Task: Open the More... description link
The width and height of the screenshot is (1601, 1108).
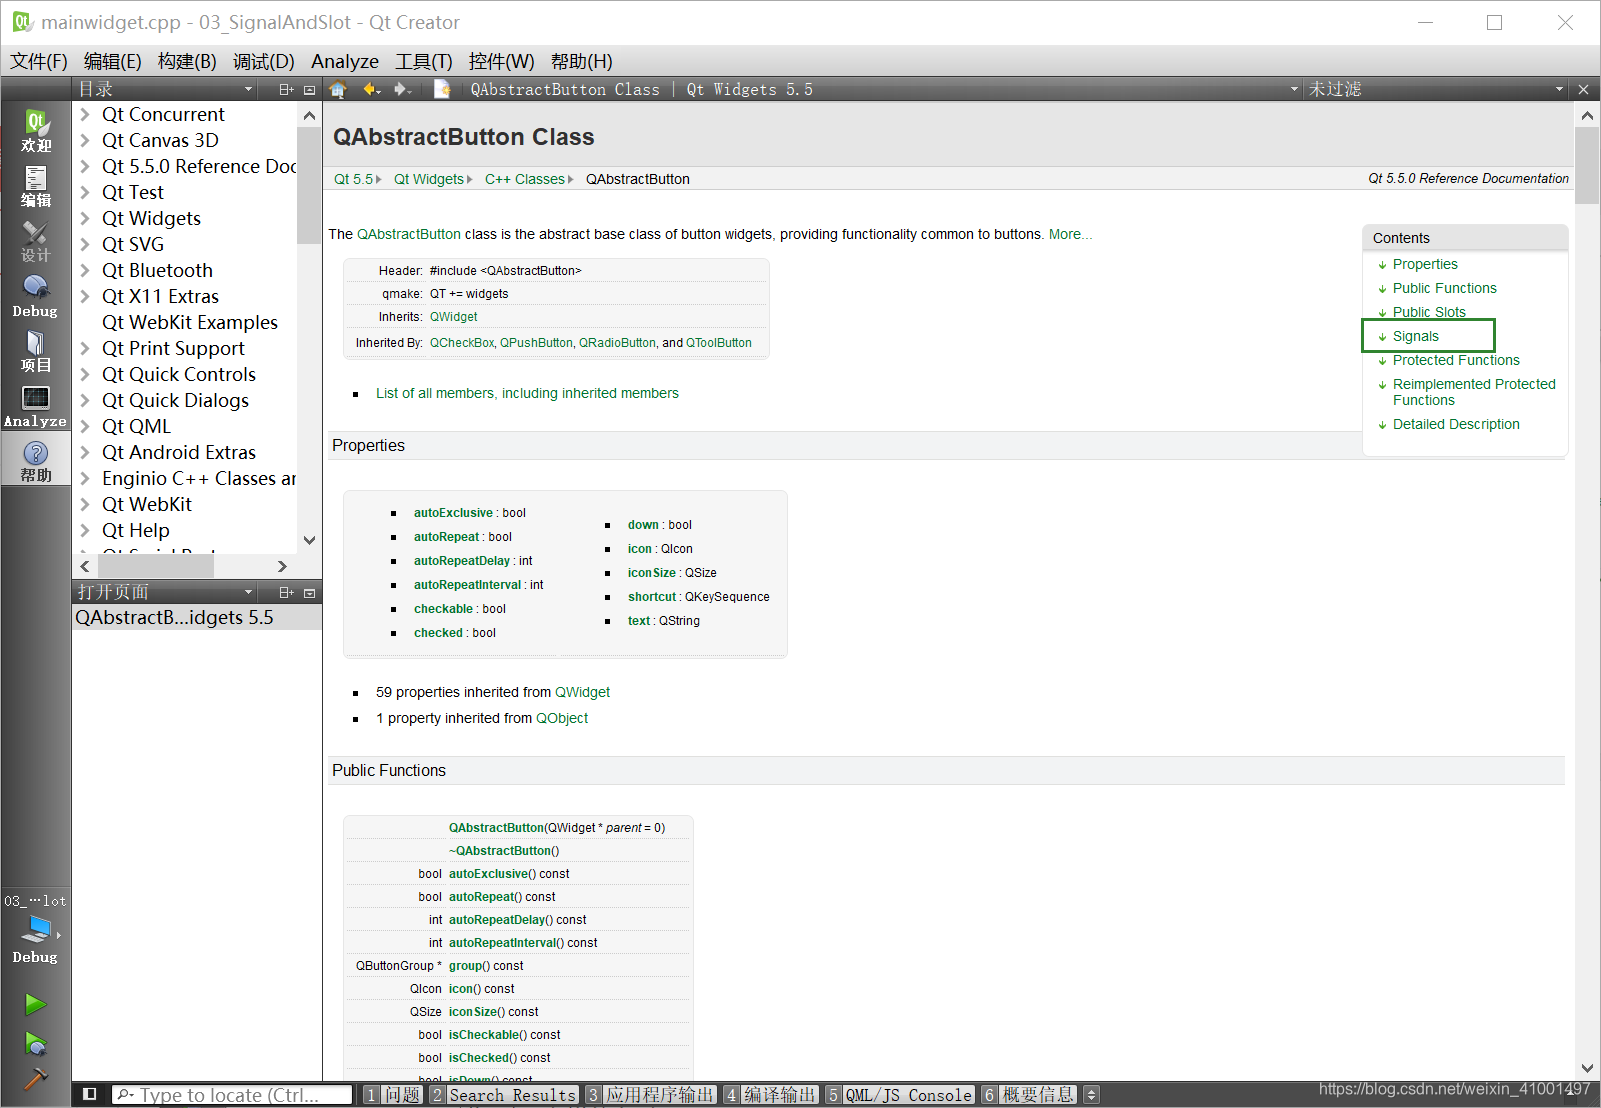Action: 1070,234
